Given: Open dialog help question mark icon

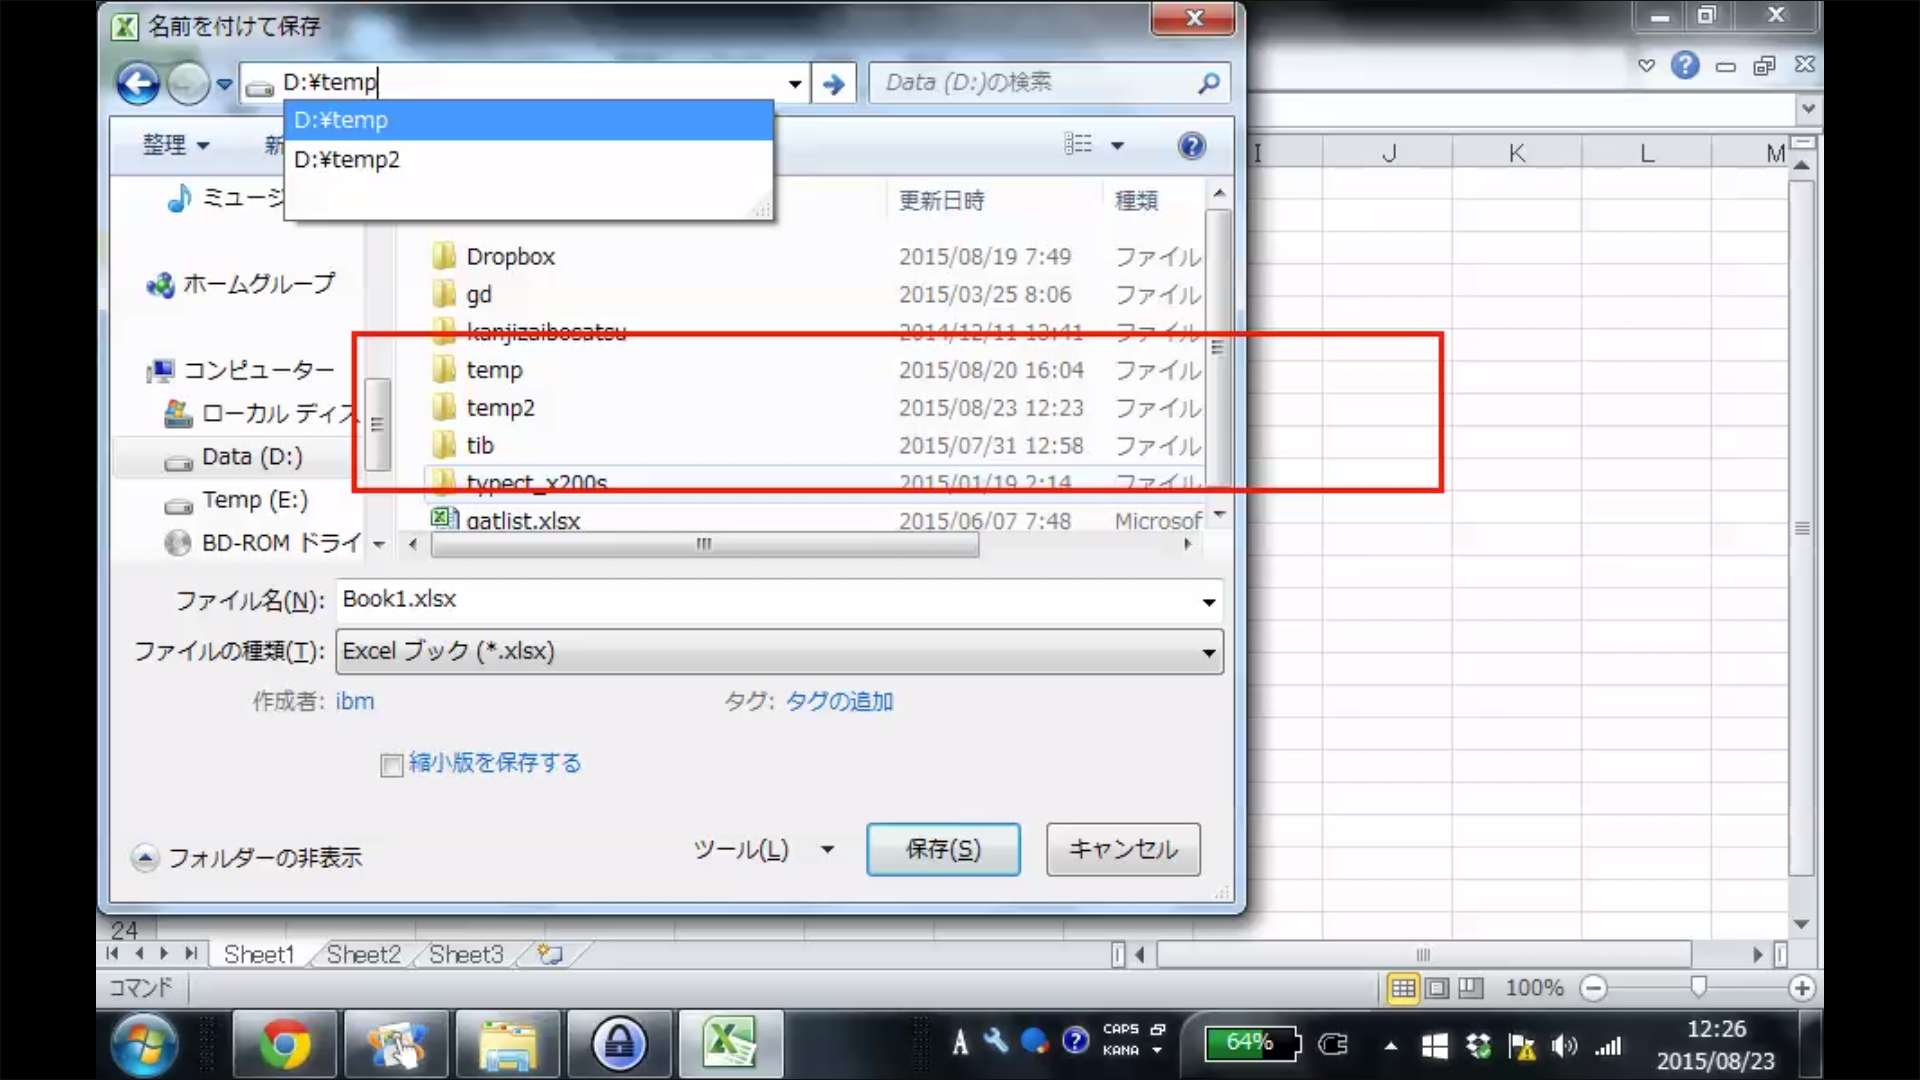Looking at the screenshot, I should [x=1191, y=146].
